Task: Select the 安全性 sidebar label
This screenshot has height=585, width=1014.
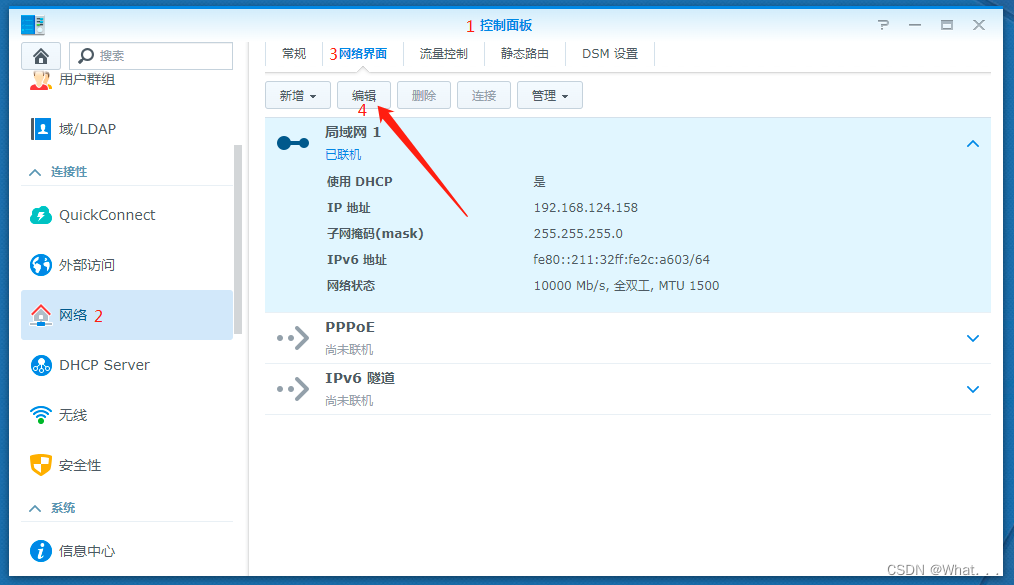Action: [80, 465]
